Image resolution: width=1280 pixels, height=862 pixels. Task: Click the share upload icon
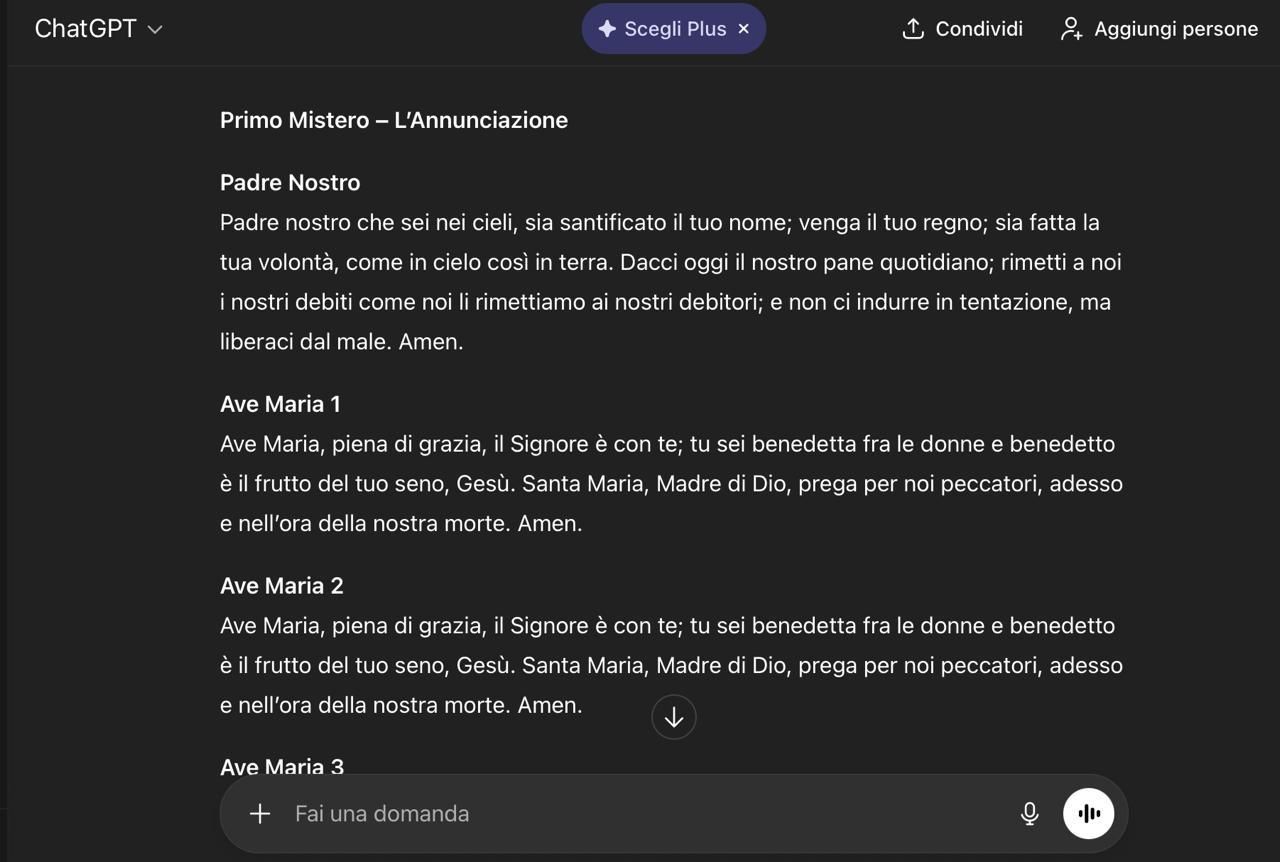coord(913,29)
